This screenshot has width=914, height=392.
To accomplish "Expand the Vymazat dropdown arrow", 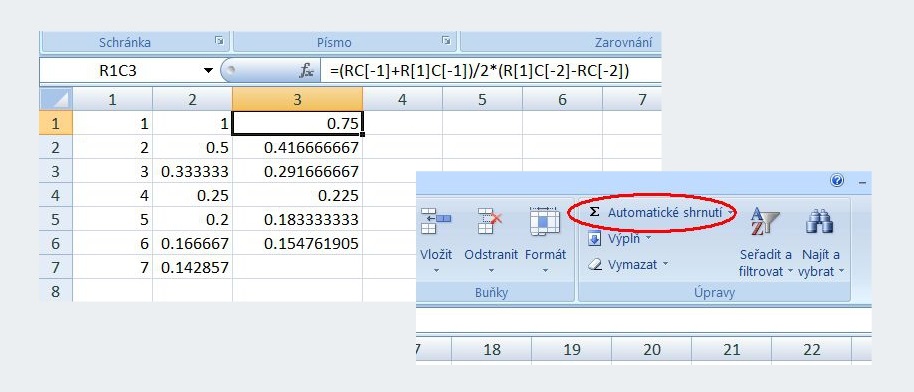I will (x=665, y=265).
